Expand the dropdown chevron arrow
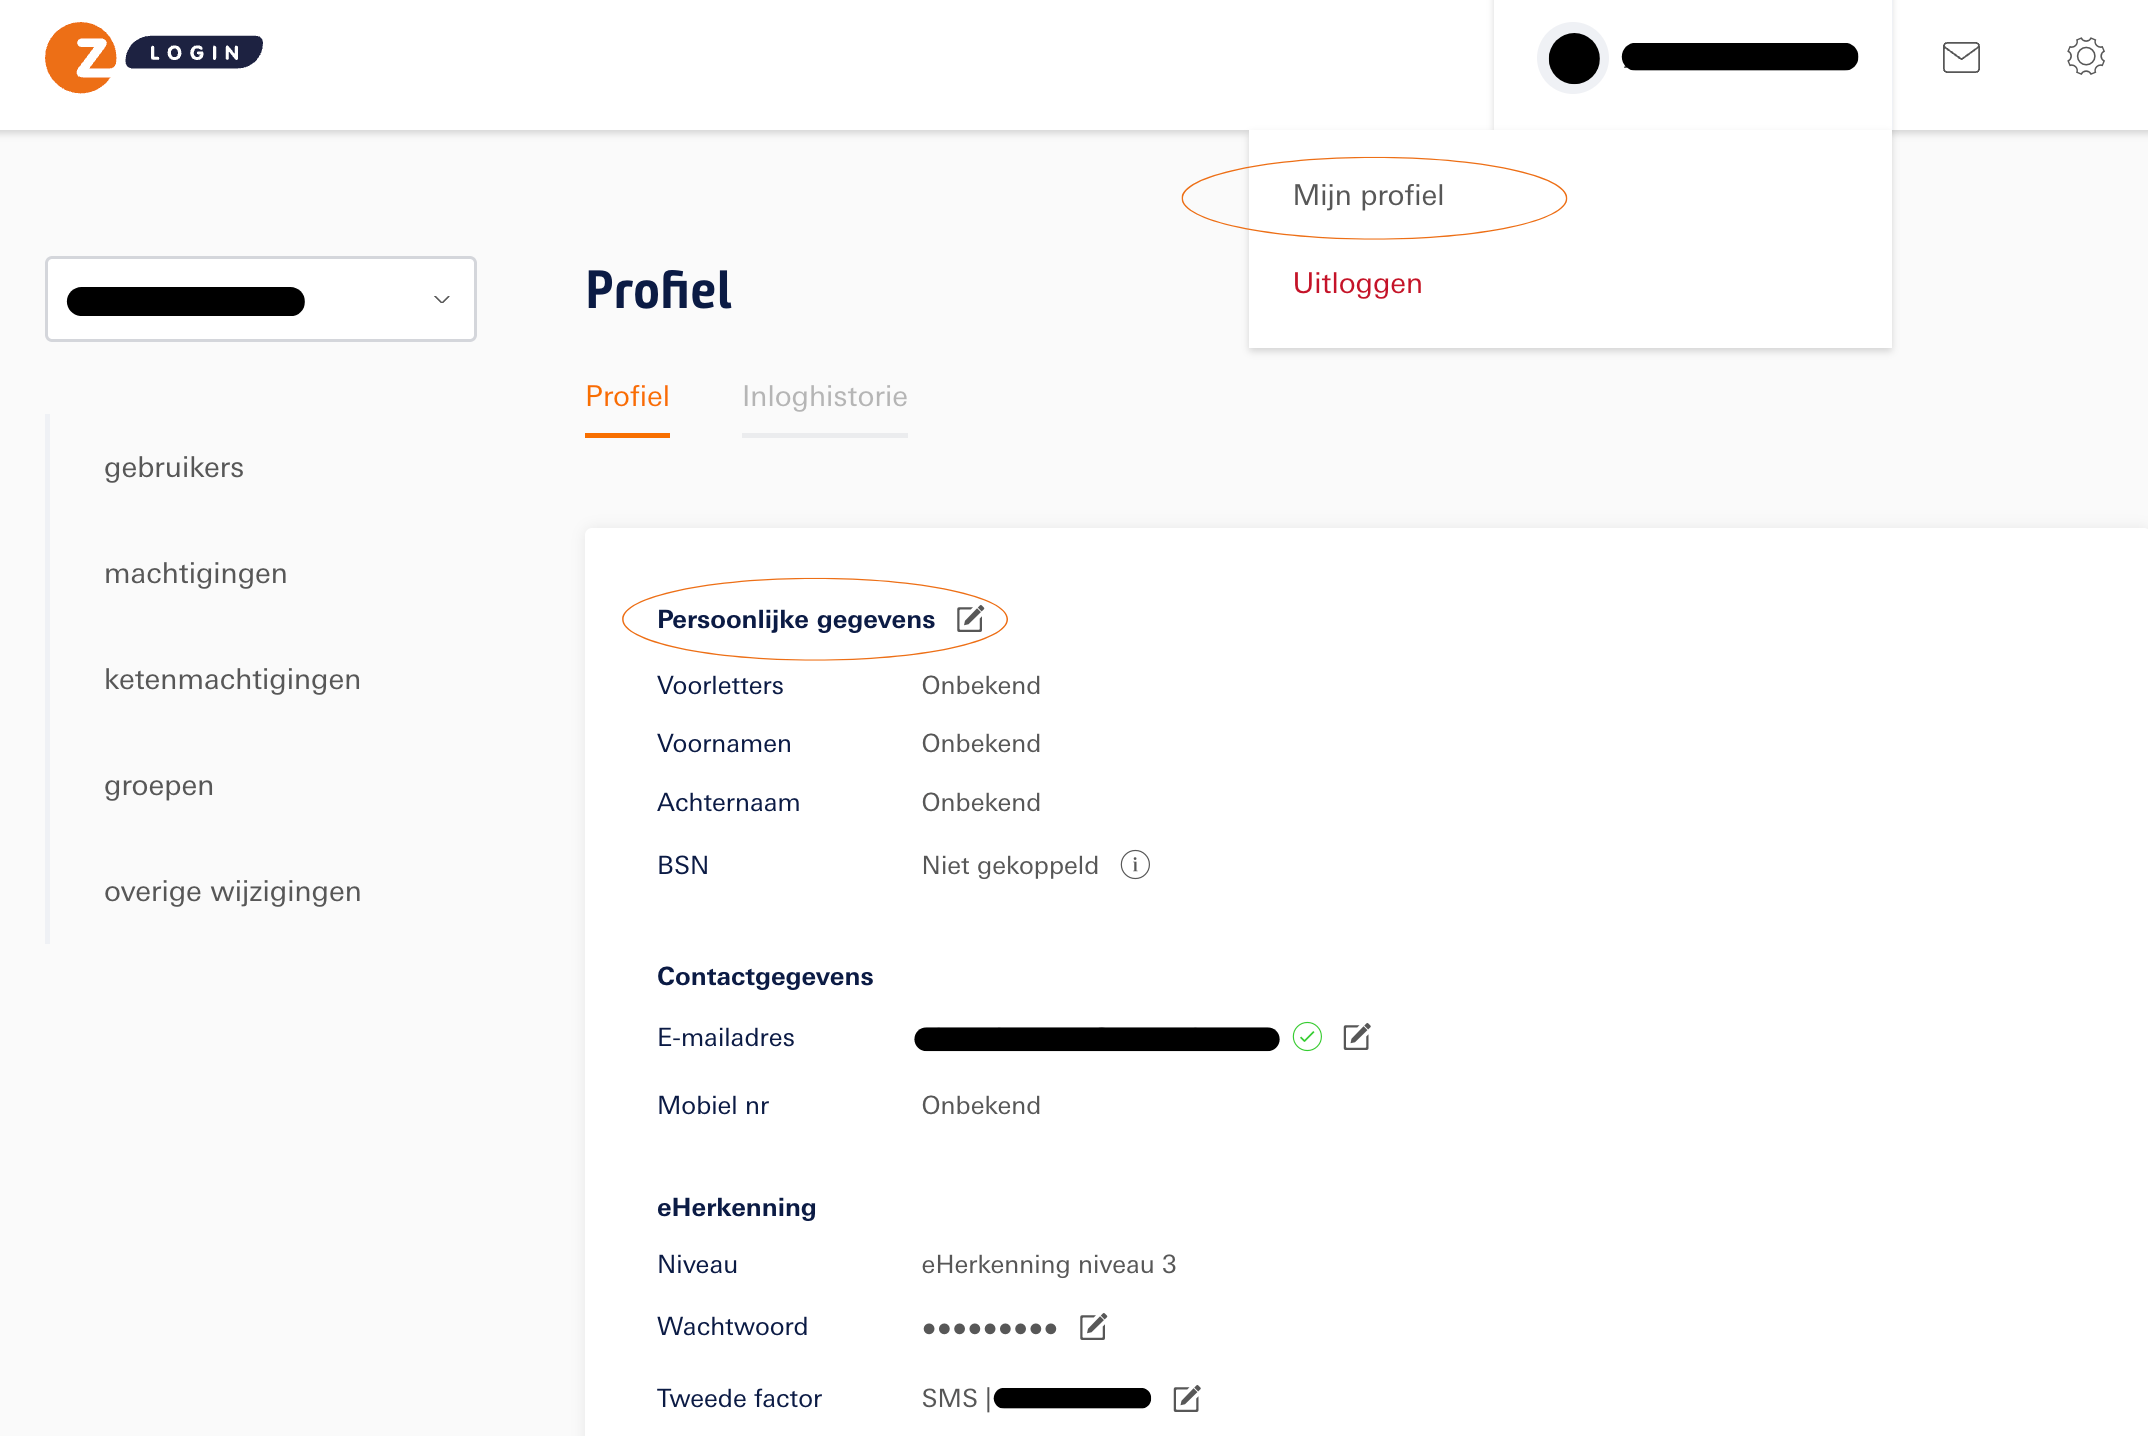2148x1436 pixels. click(441, 299)
